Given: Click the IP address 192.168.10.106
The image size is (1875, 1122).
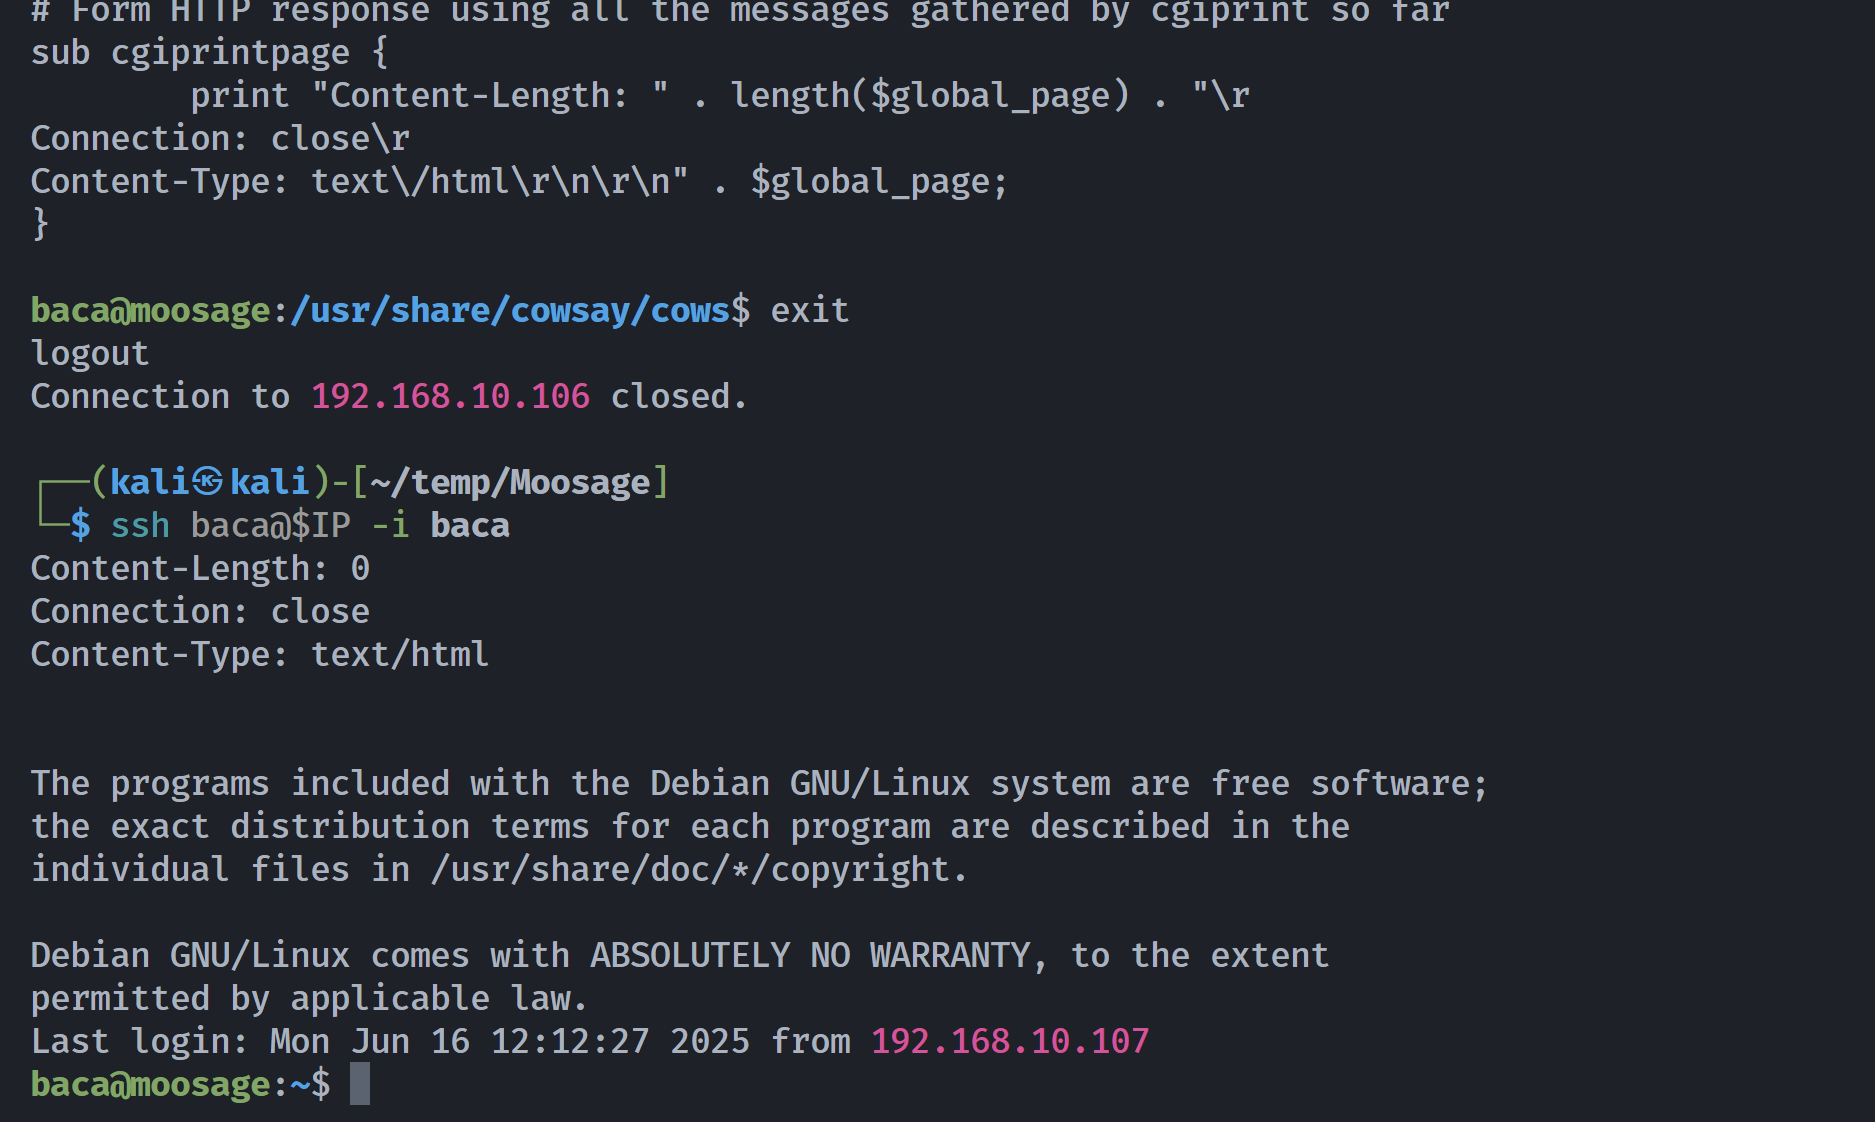Looking at the screenshot, I should [x=450, y=396].
